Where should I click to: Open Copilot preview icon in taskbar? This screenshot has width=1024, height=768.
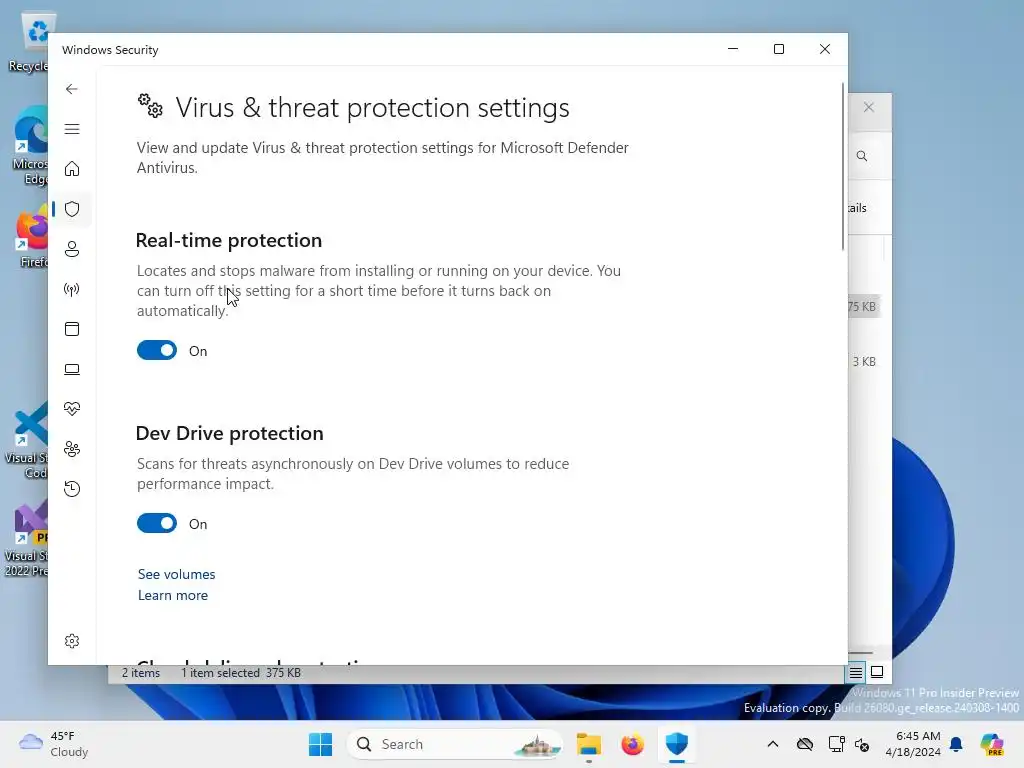tap(991, 744)
